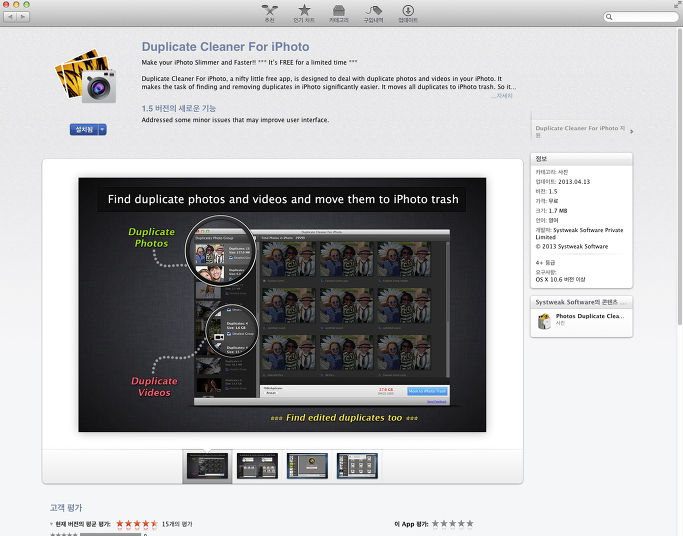The height and width of the screenshot is (536, 683).
Task: Click the vertical scrollbar on the right
Action: (x=680, y=176)
